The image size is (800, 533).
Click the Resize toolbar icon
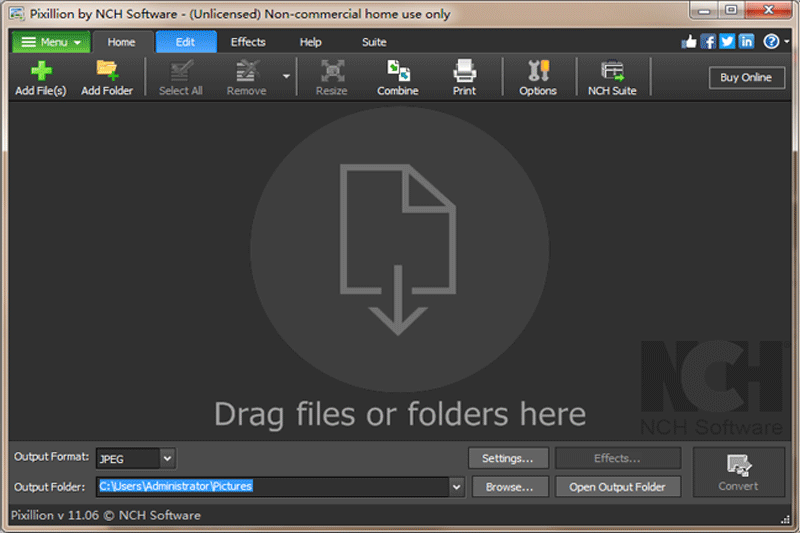[332, 71]
